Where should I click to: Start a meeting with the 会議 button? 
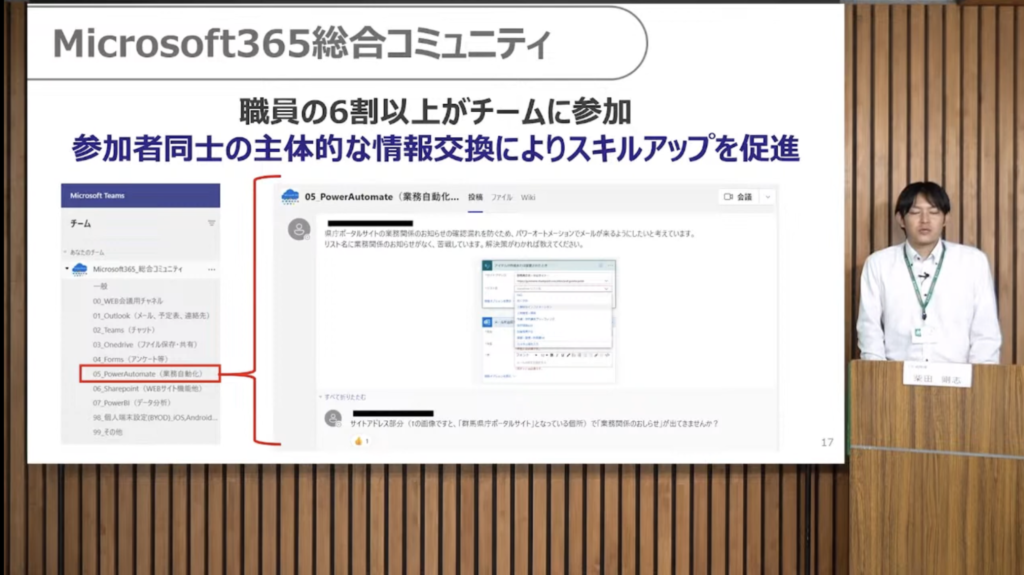739,197
